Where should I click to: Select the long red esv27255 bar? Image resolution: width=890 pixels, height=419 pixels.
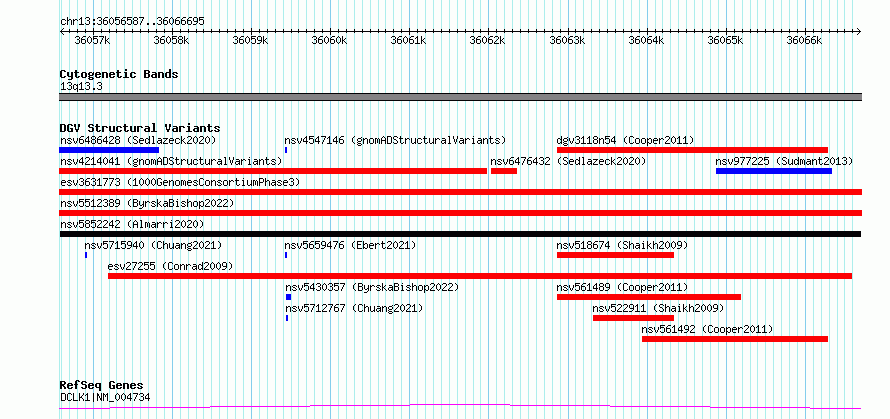(x=480, y=276)
